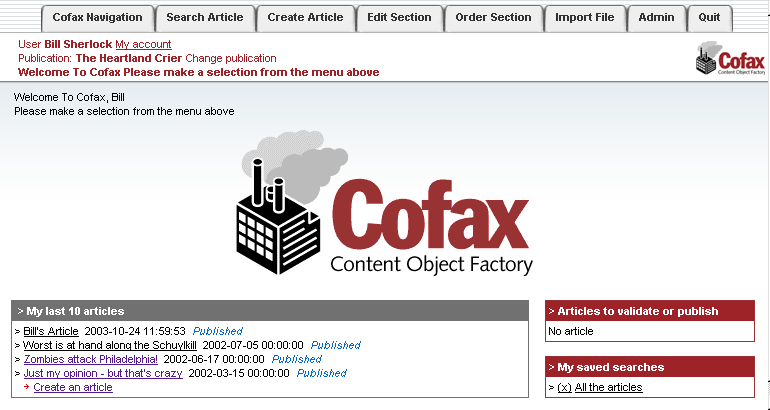Screen dimensions: 770x410
Task: Click the Admin tab
Action: [x=657, y=18]
